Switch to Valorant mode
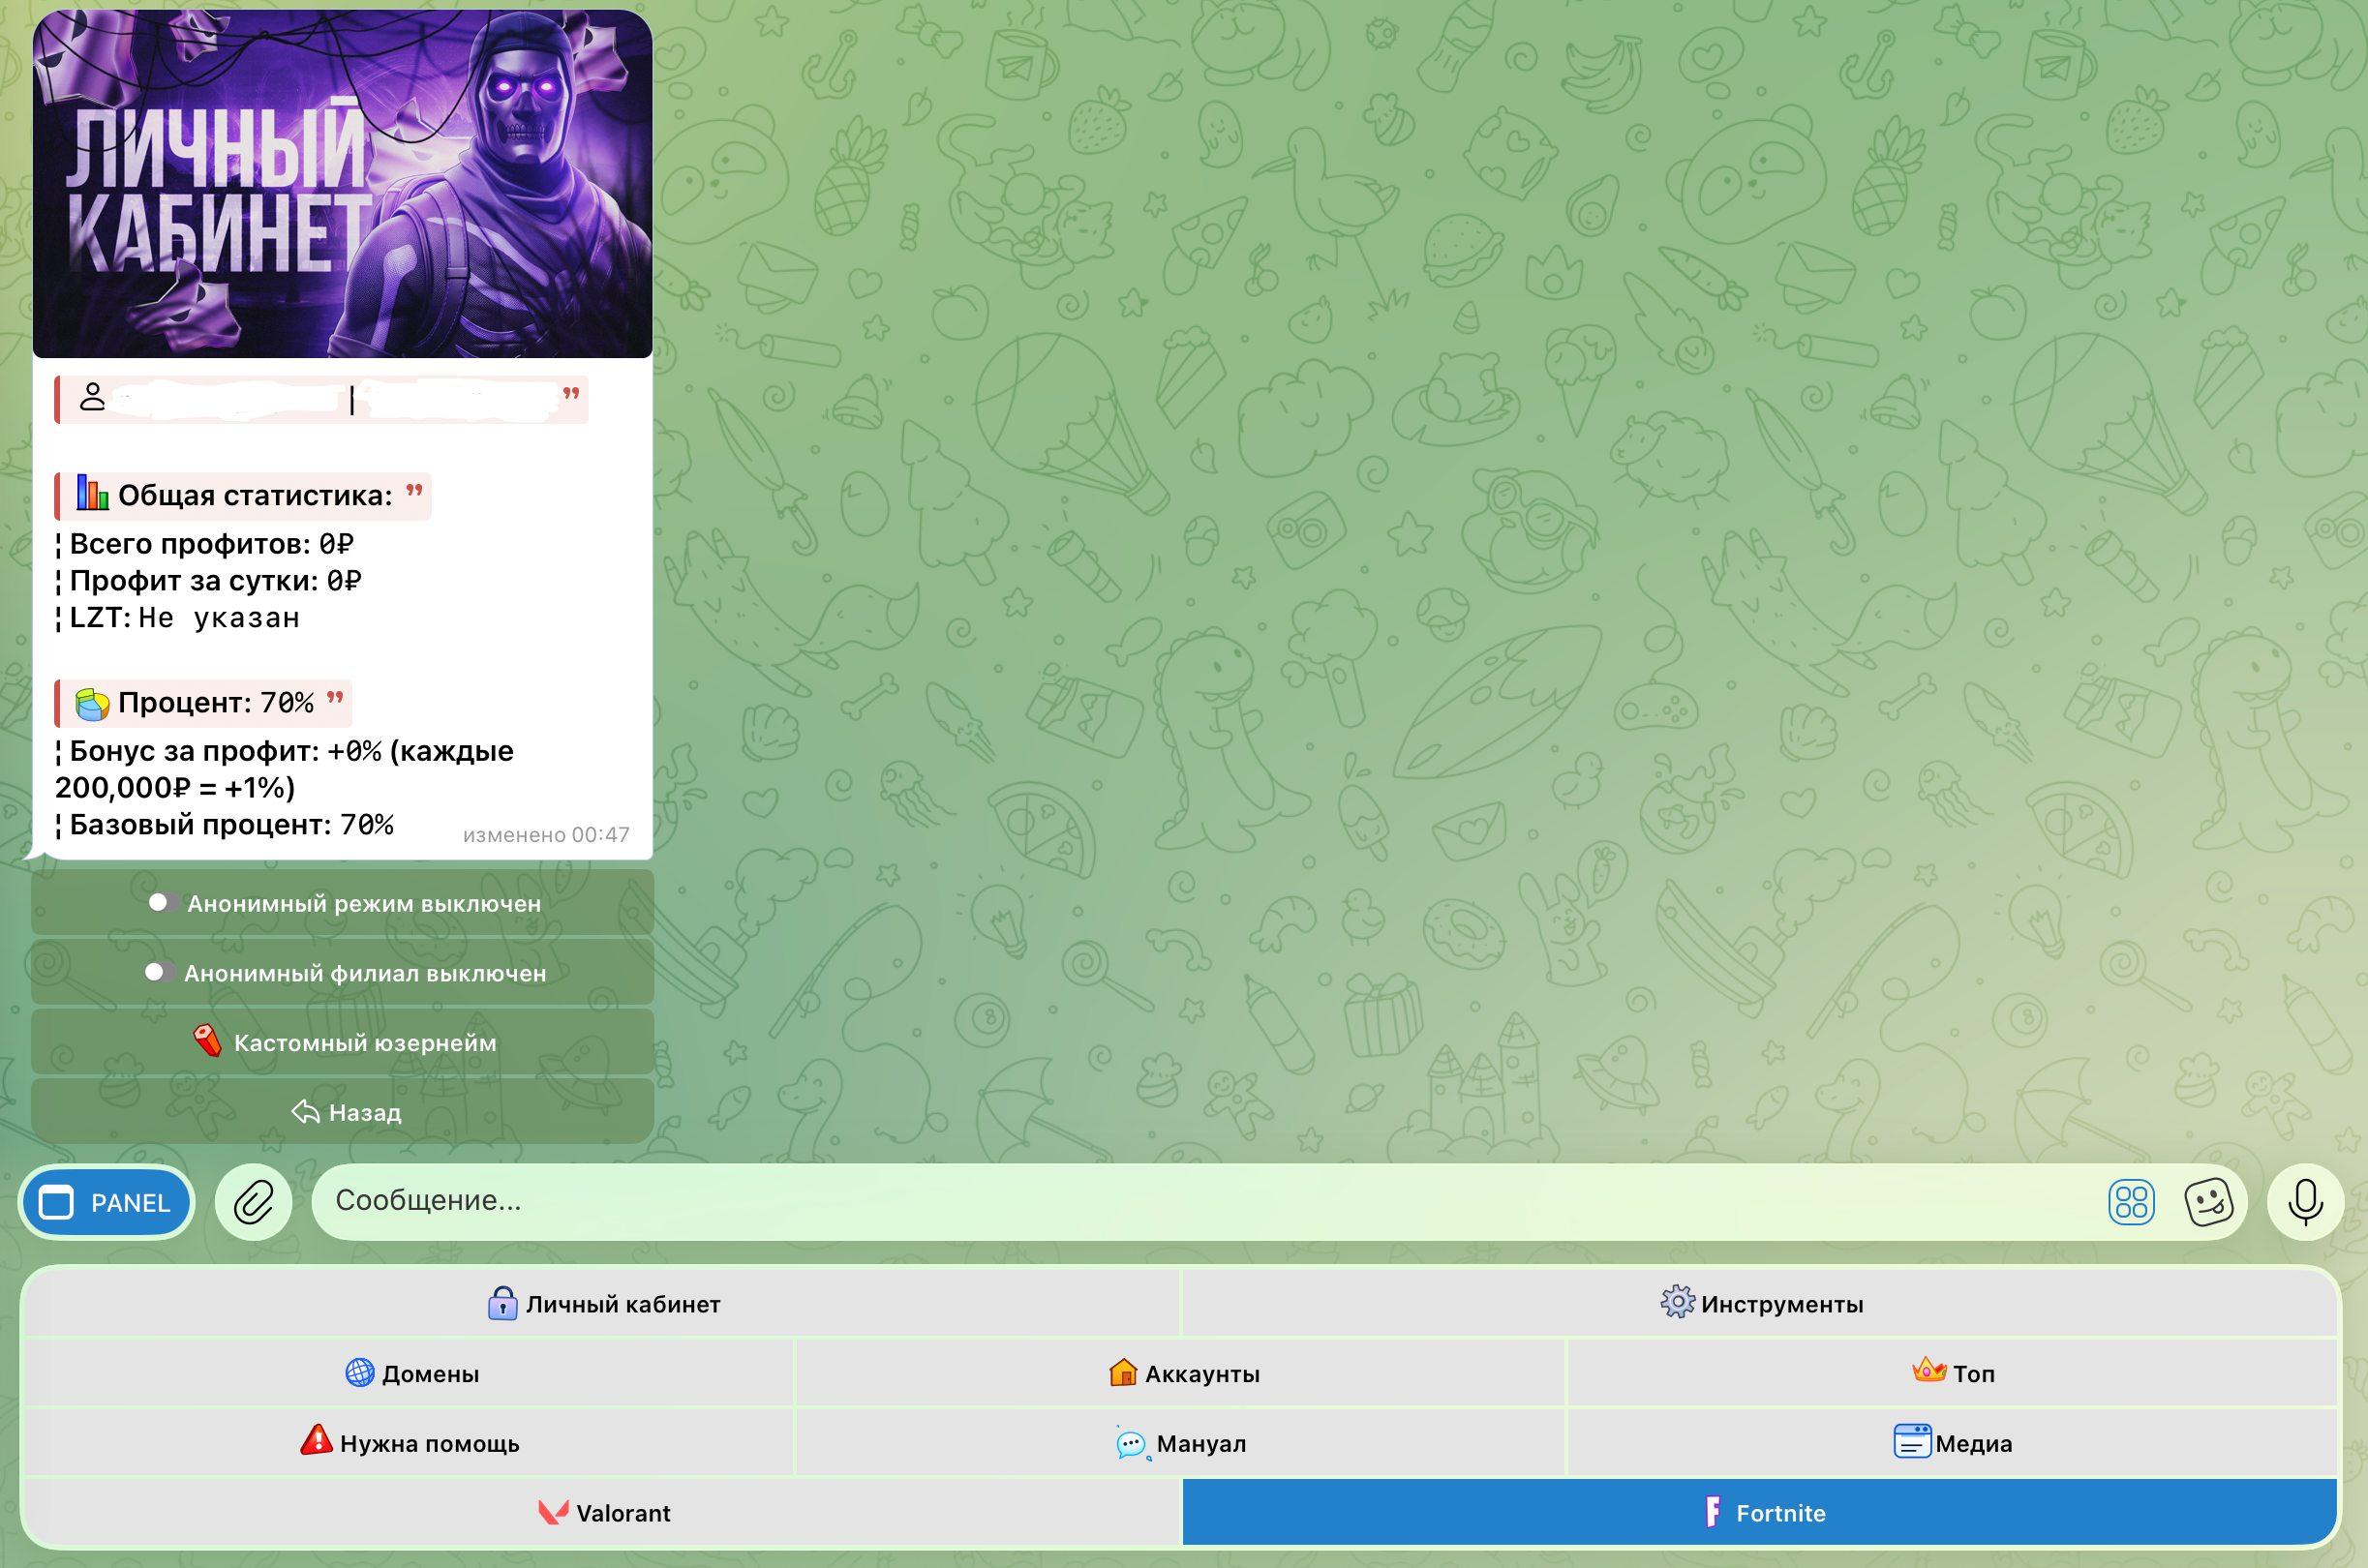Screen dimensions: 2368x1568 tap(602, 1513)
